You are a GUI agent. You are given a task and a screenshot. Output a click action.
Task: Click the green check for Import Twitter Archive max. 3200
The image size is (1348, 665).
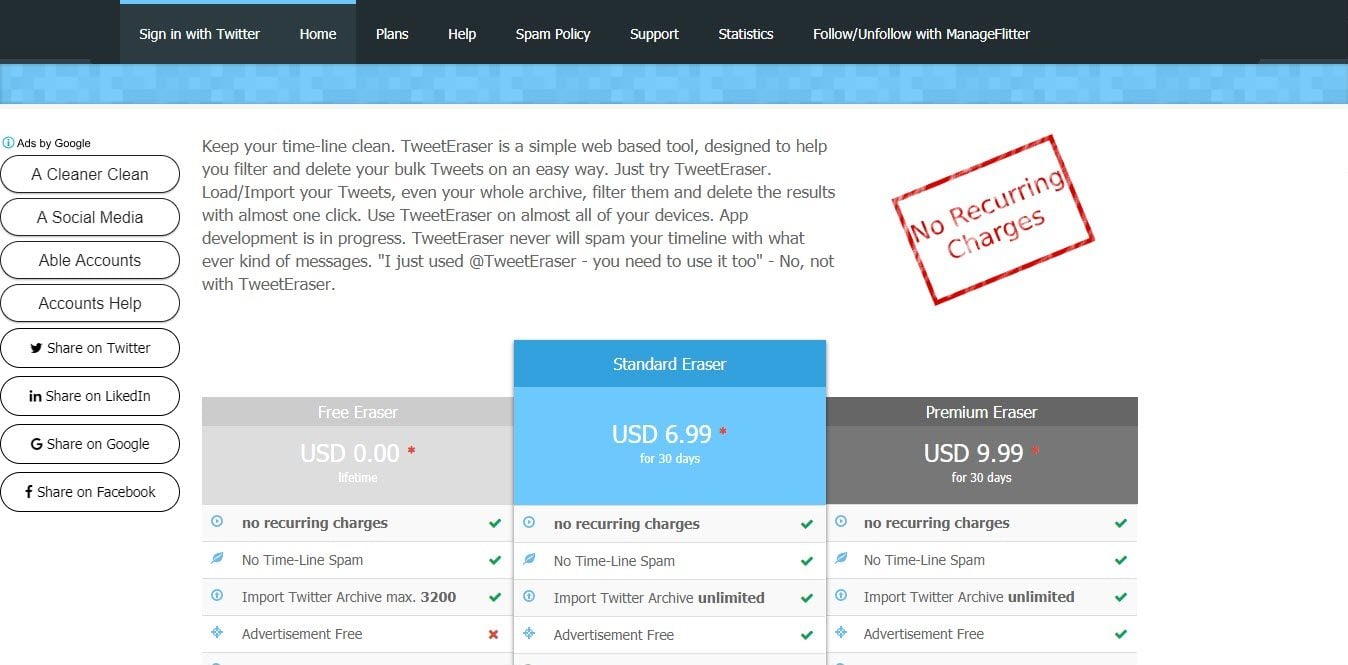[495, 597]
